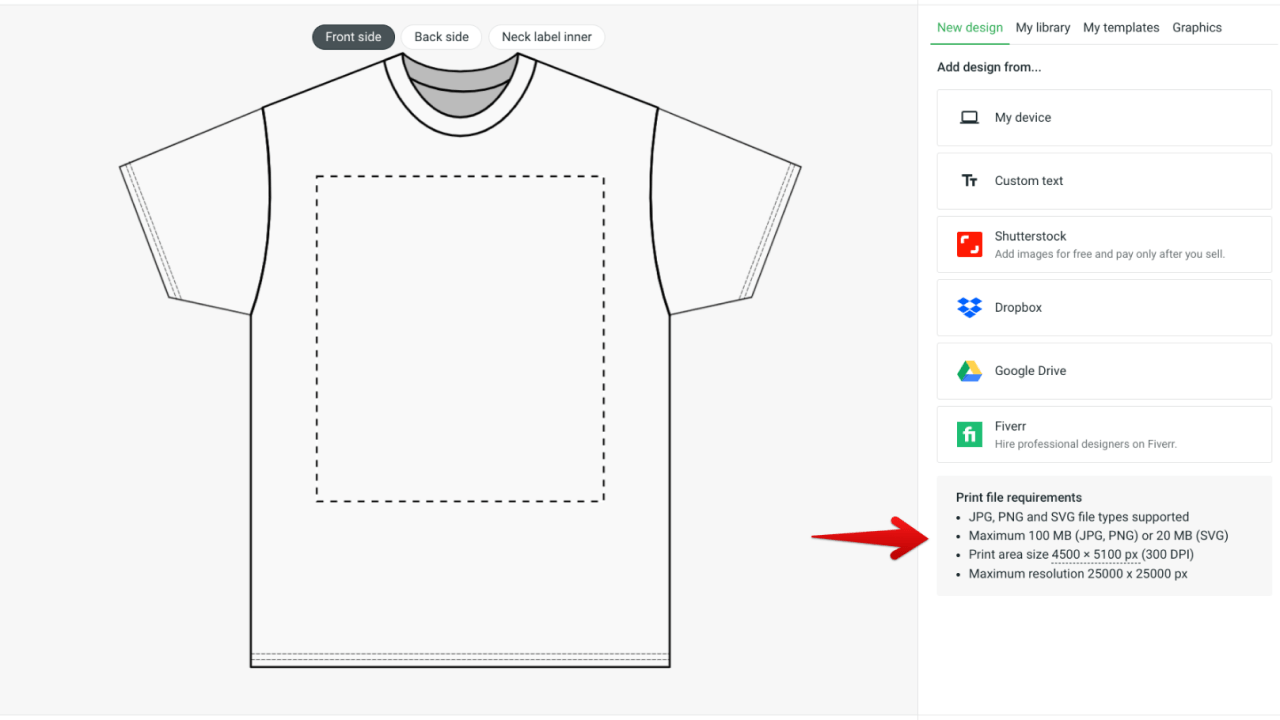Click the green Fiverr logo icon
Viewport: 1280px width, 720px height.
pyautogui.click(x=969, y=434)
